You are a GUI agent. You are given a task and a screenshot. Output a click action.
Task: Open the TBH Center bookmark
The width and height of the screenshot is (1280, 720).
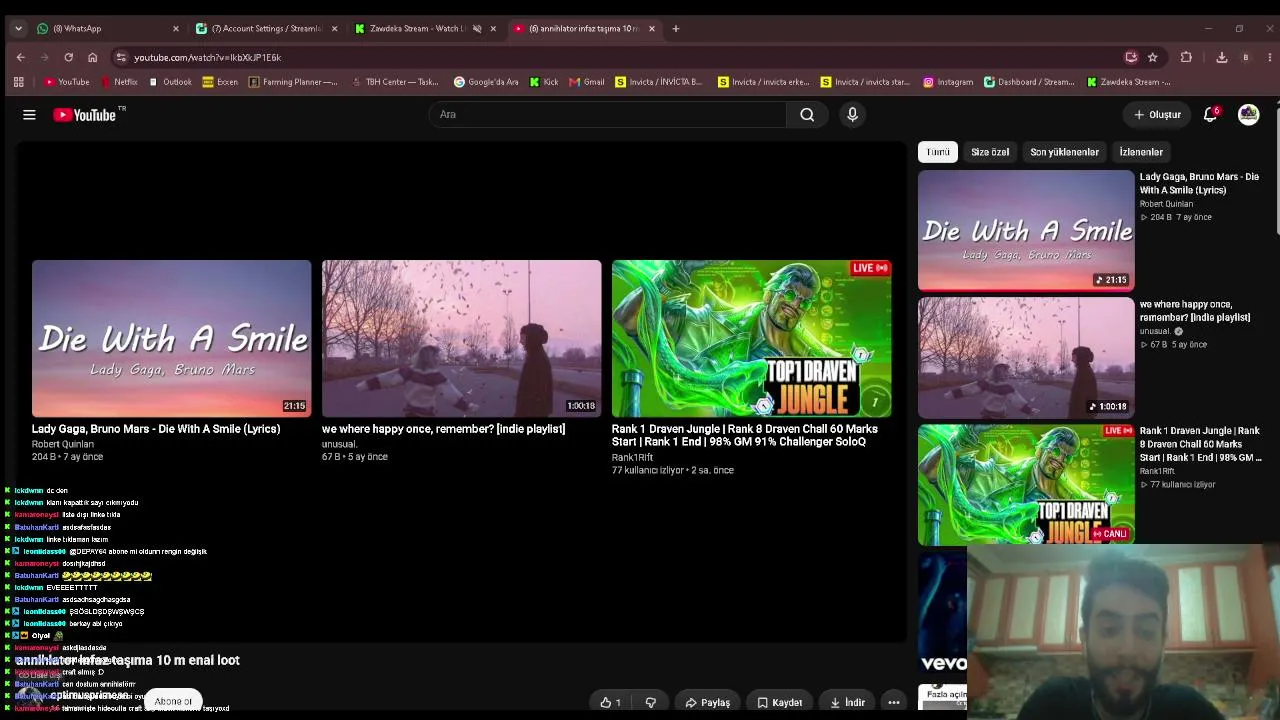[x=395, y=82]
